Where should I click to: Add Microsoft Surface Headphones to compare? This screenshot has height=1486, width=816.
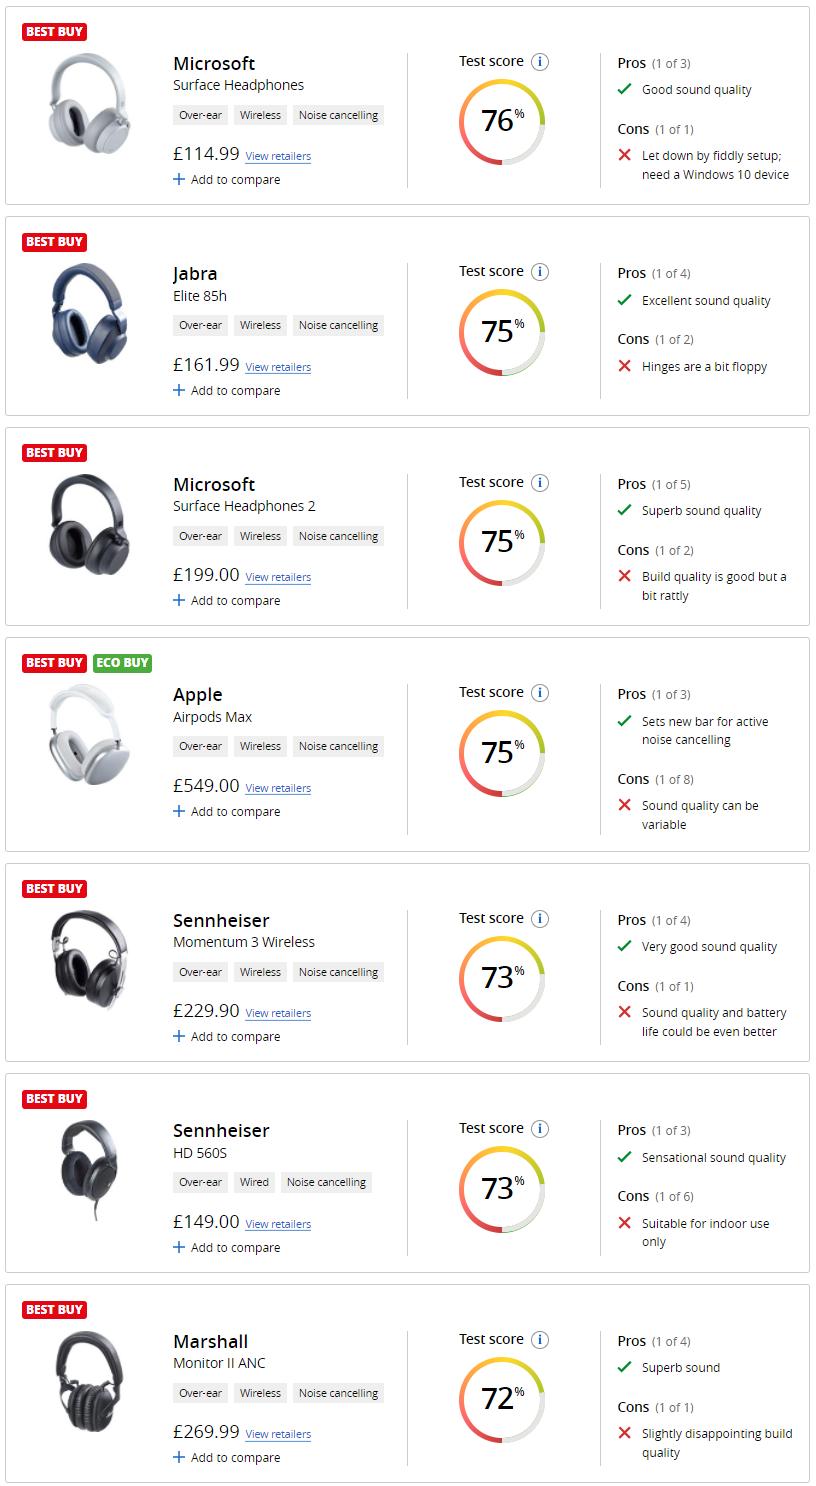click(x=227, y=180)
